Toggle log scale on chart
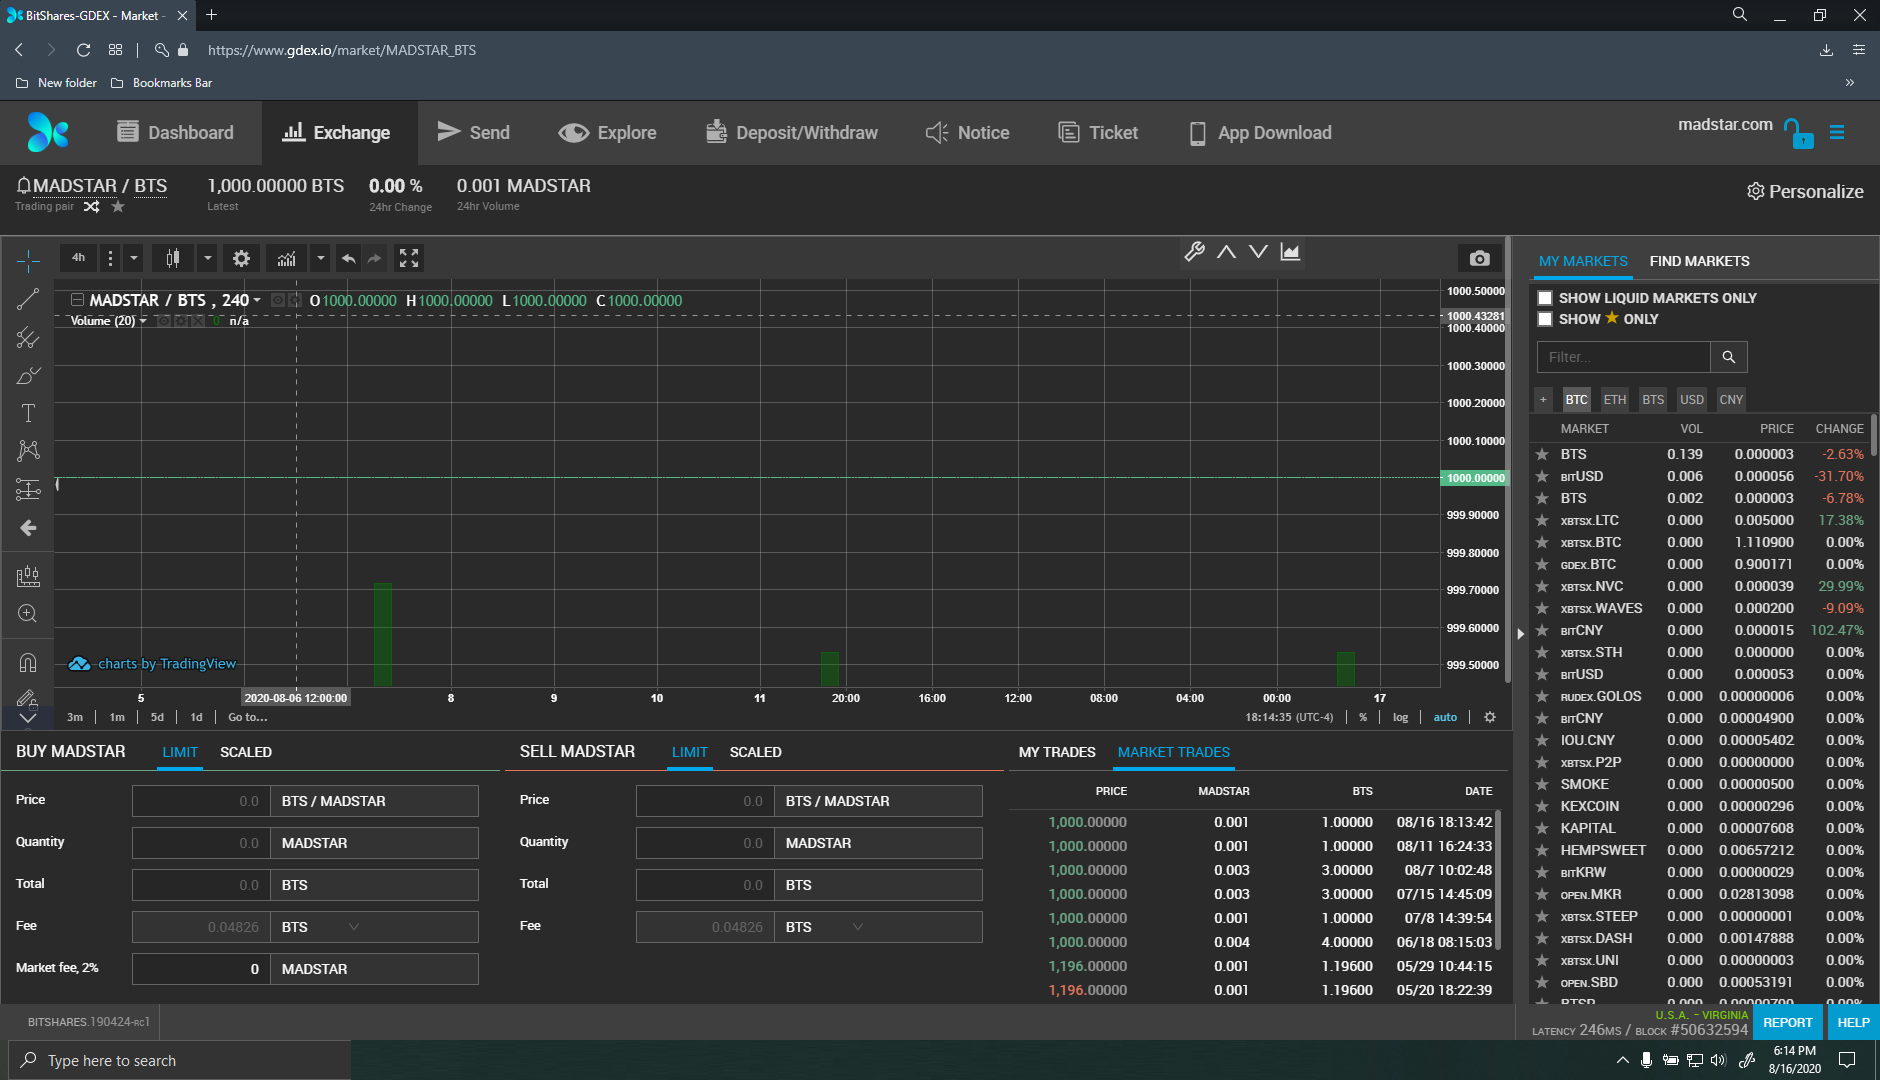The width and height of the screenshot is (1880, 1080). click(1401, 717)
